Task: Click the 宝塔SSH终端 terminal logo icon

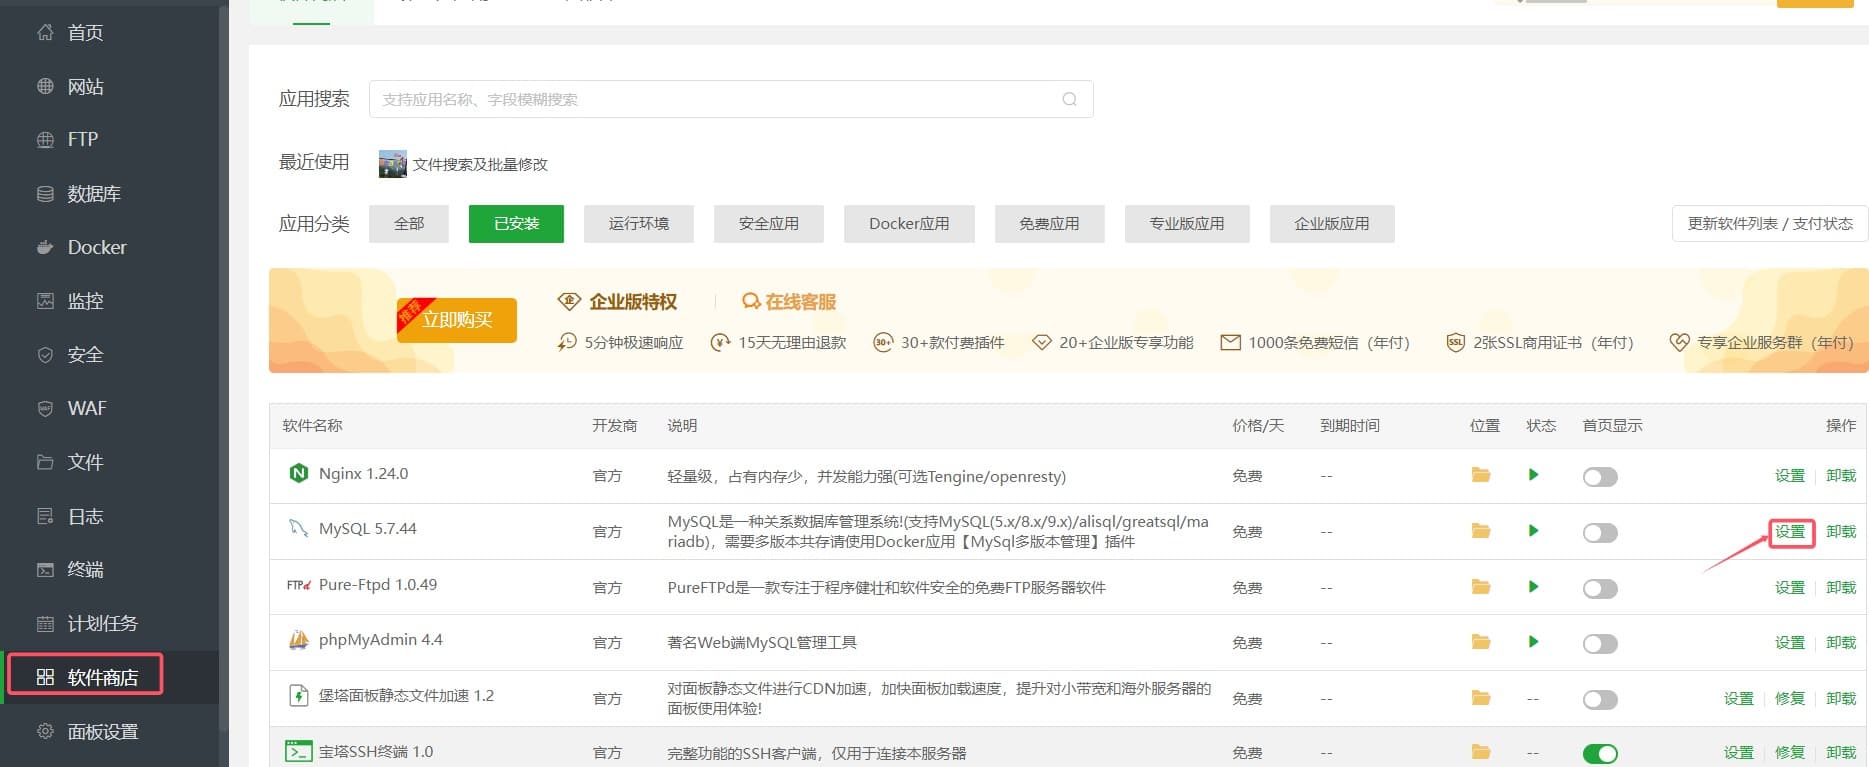Action: coord(298,751)
